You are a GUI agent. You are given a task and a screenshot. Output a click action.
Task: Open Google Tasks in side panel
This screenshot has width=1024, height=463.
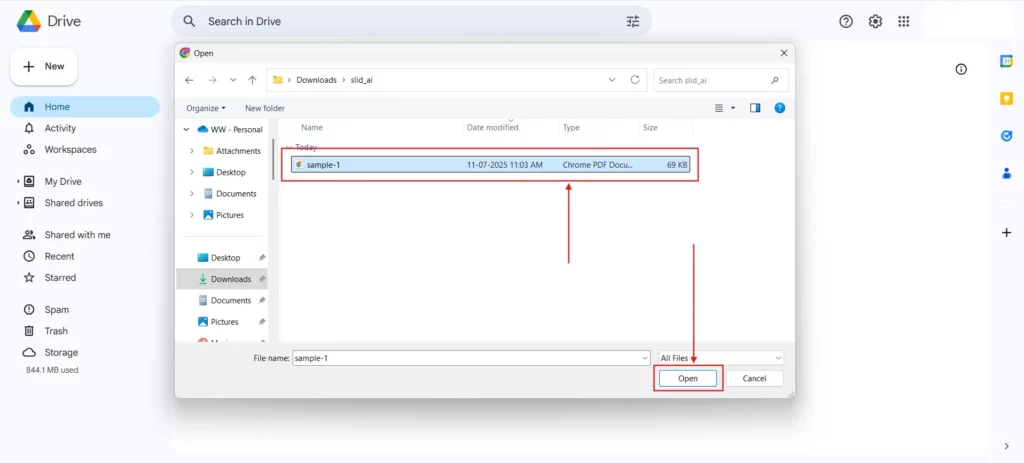coord(1006,135)
